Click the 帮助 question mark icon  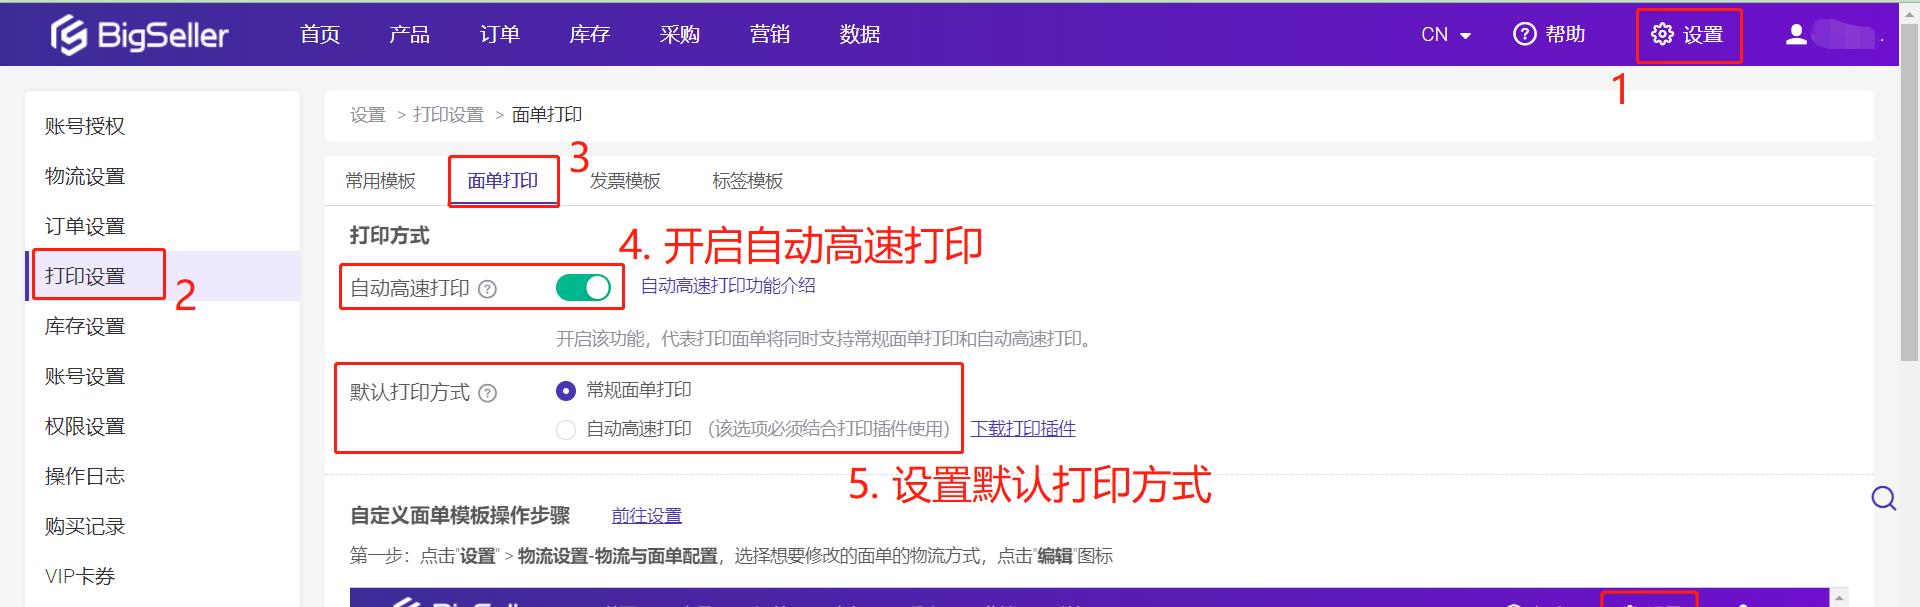(x=1524, y=34)
